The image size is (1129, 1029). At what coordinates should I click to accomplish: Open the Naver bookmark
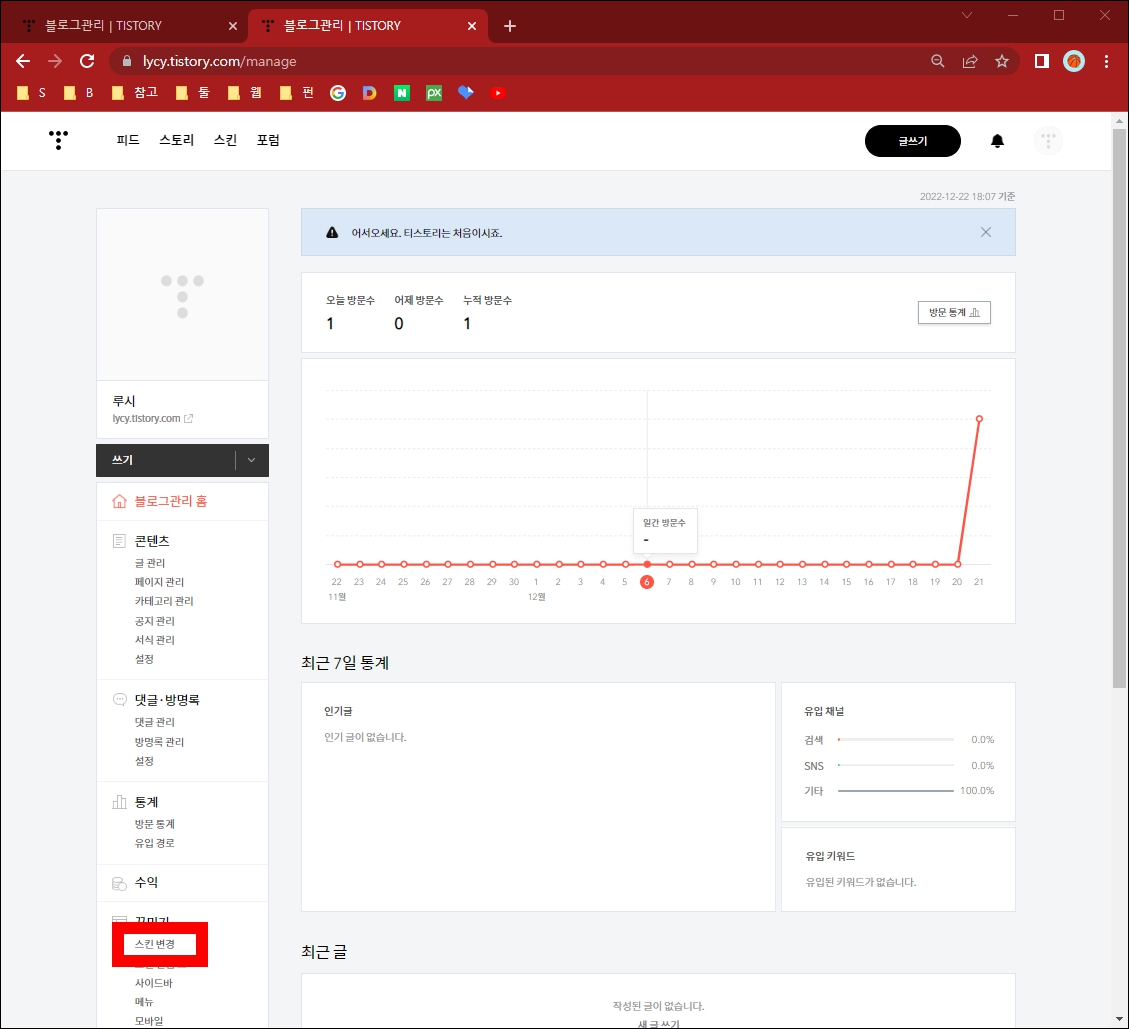401,92
